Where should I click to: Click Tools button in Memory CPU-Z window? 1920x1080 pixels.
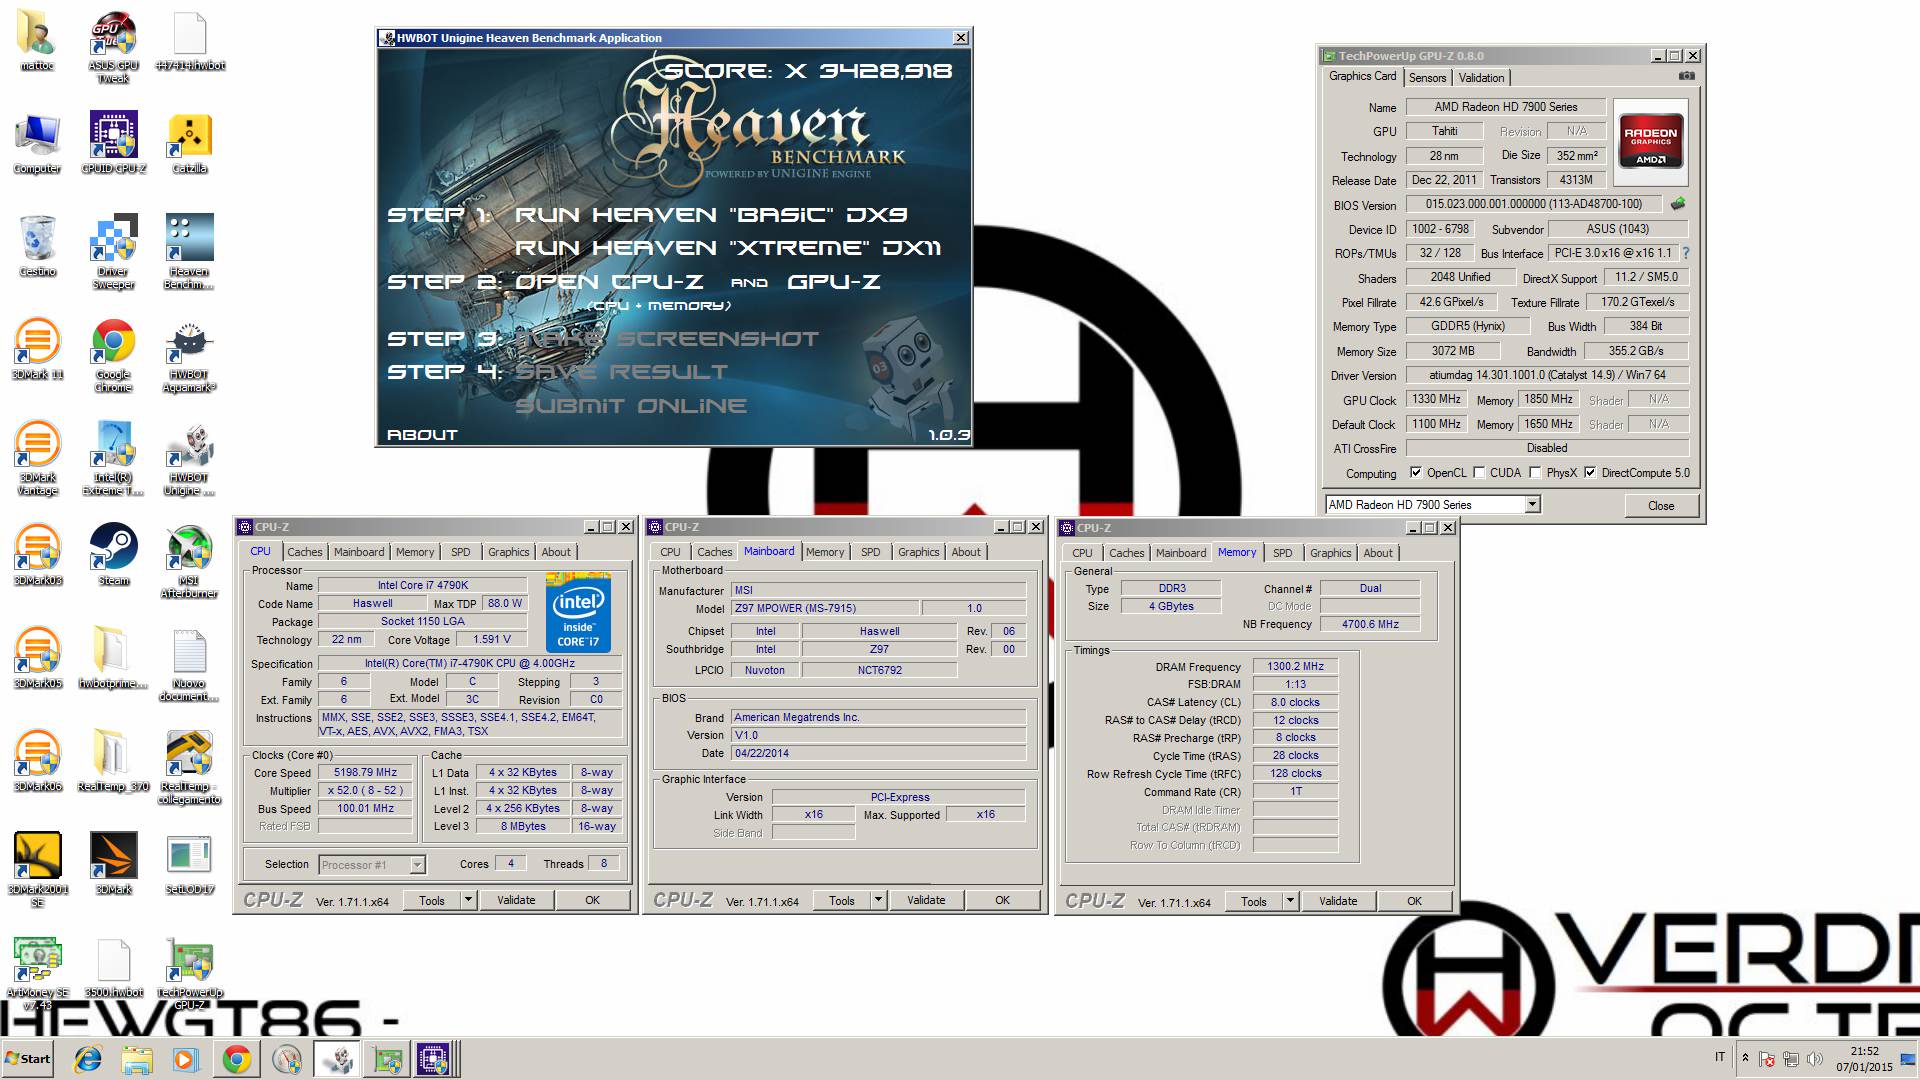click(1254, 901)
